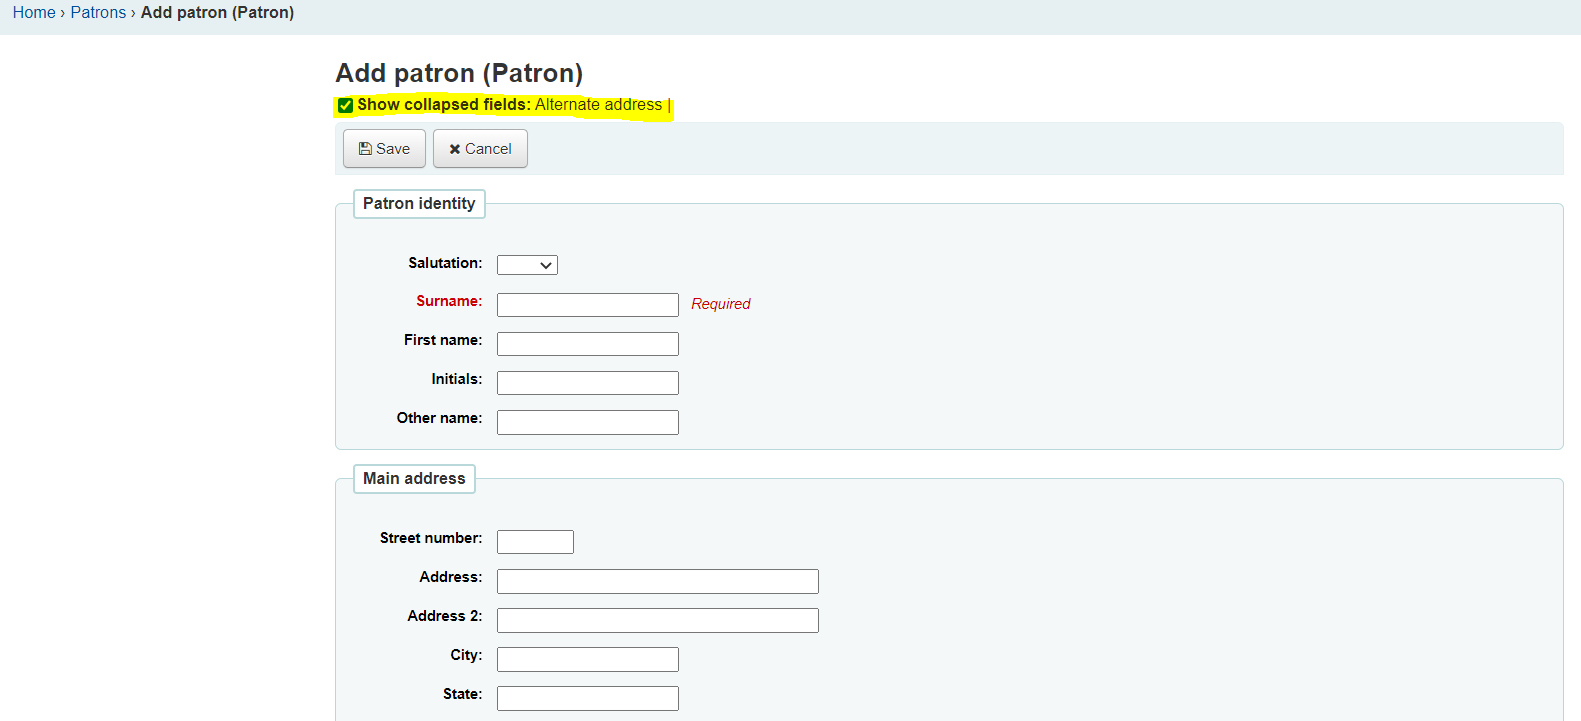The image size is (1581, 721).
Task: Click the Address input field
Action: tap(658, 581)
